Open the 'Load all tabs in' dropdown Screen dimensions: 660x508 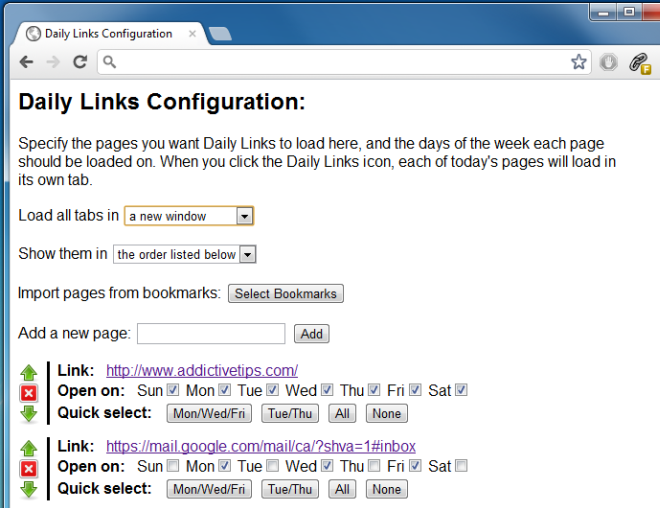tap(189, 216)
